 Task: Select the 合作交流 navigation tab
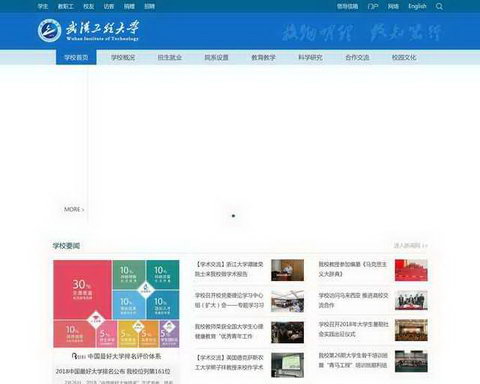[357, 57]
